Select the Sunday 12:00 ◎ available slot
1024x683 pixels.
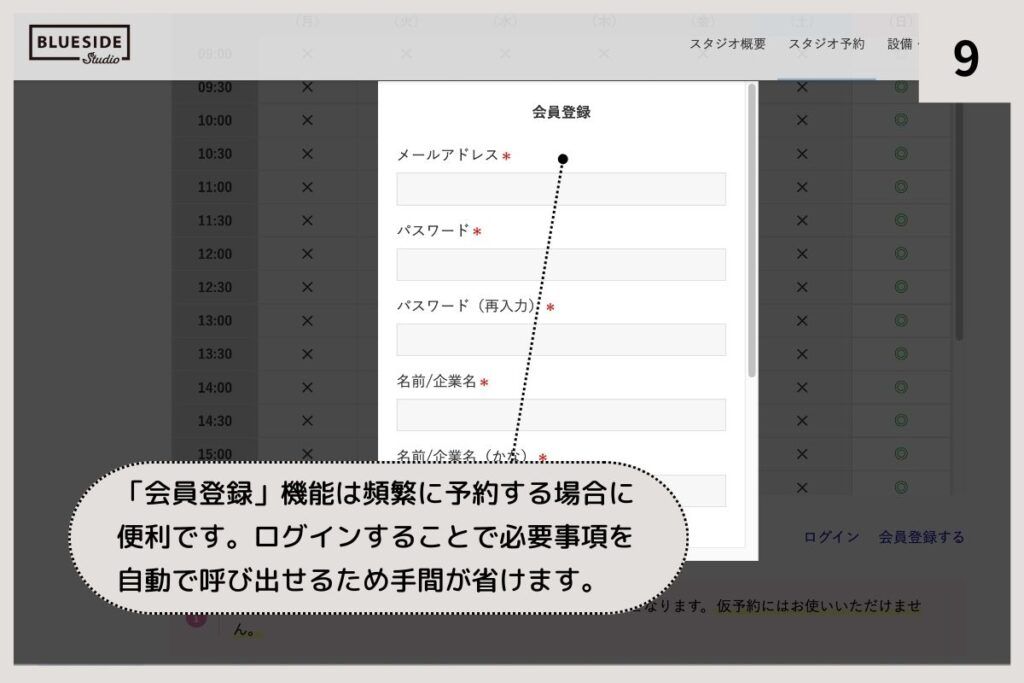point(901,253)
